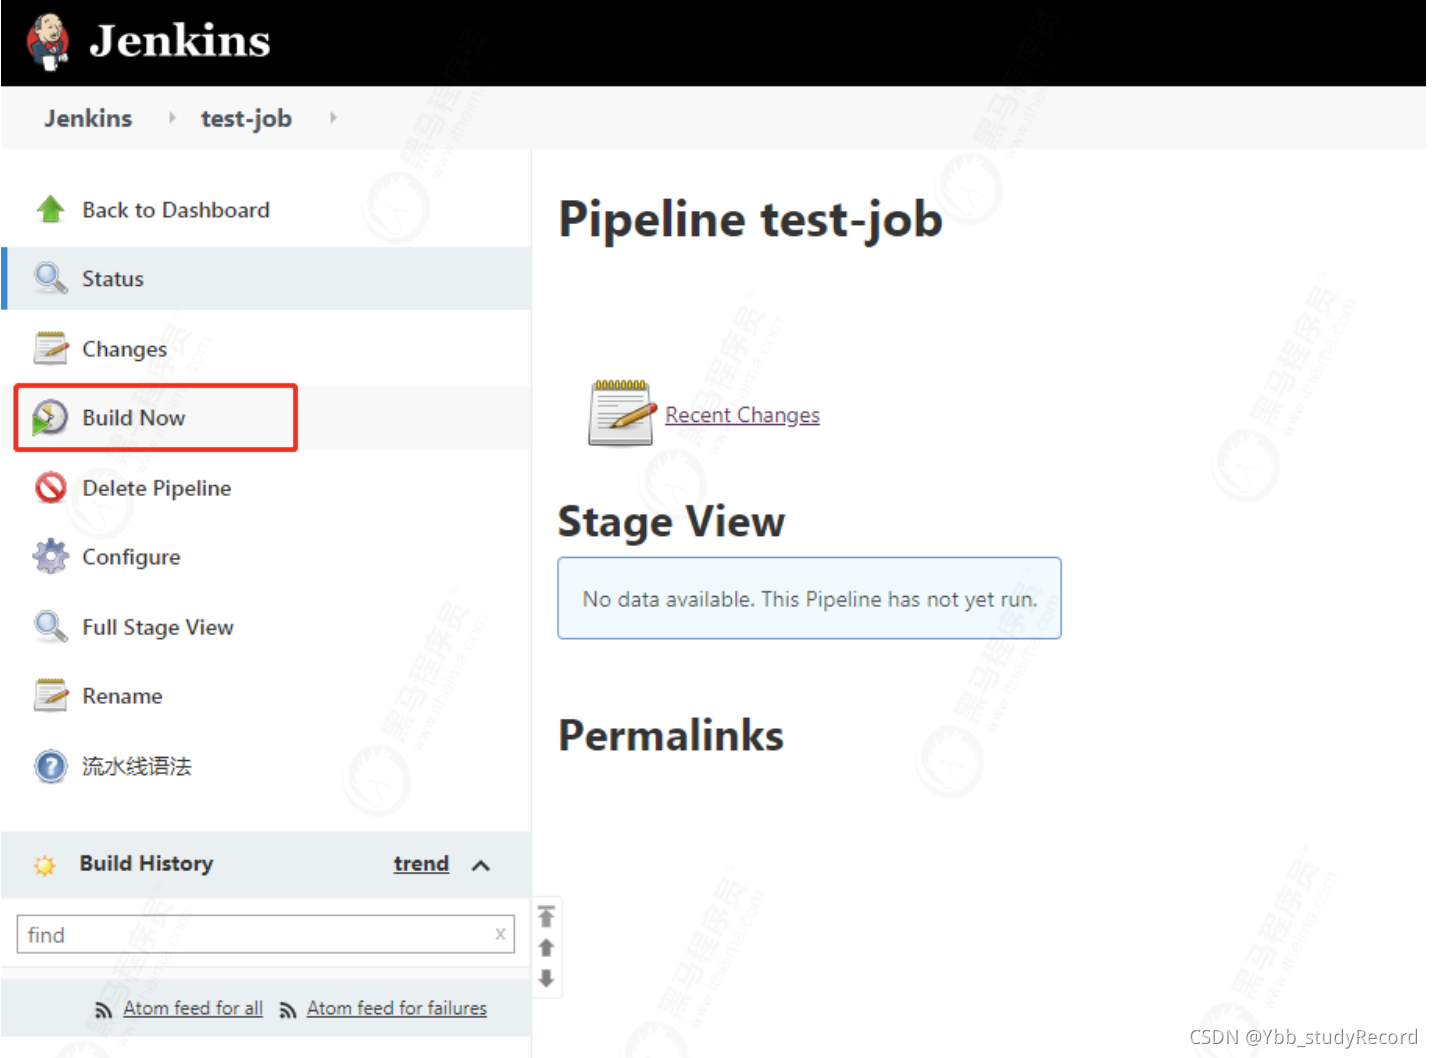Open Atom feed for failures
The height and width of the screenshot is (1058, 1432).
pyautogui.click(x=397, y=1008)
